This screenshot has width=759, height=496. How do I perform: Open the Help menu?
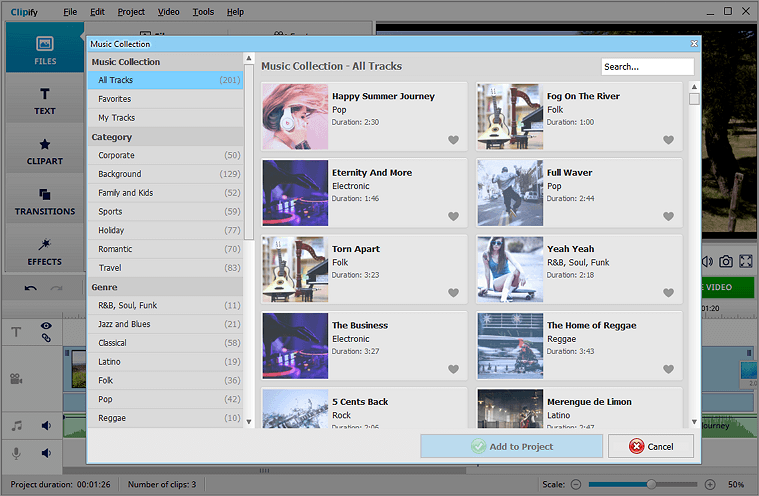pyautogui.click(x=235, y=12)
